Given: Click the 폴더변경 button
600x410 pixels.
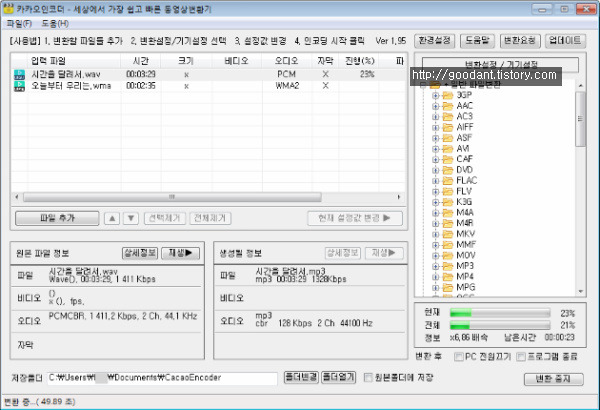Looking at the screenshot, I should 301,377.
